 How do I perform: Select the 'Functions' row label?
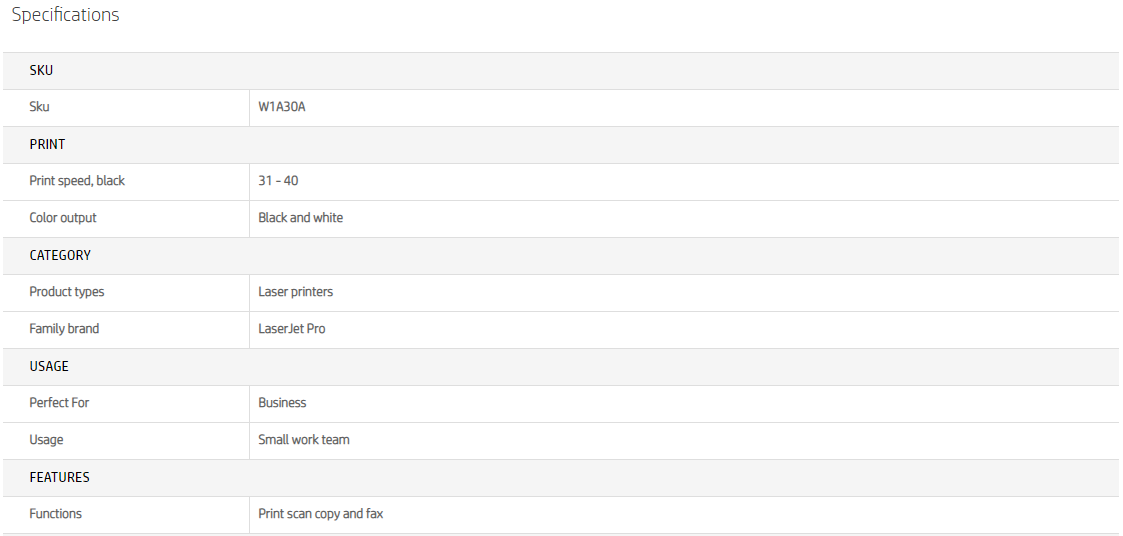(x=56, y=514)
